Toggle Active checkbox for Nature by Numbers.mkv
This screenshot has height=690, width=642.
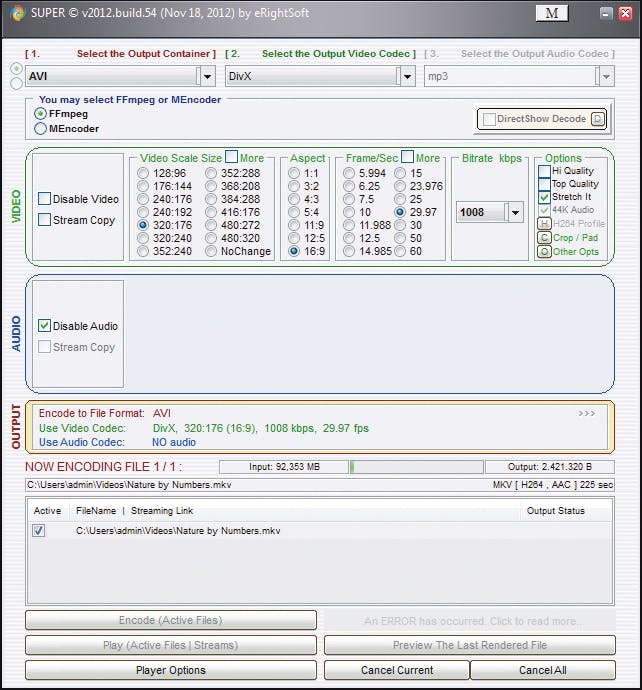click(x=39, y=530)
